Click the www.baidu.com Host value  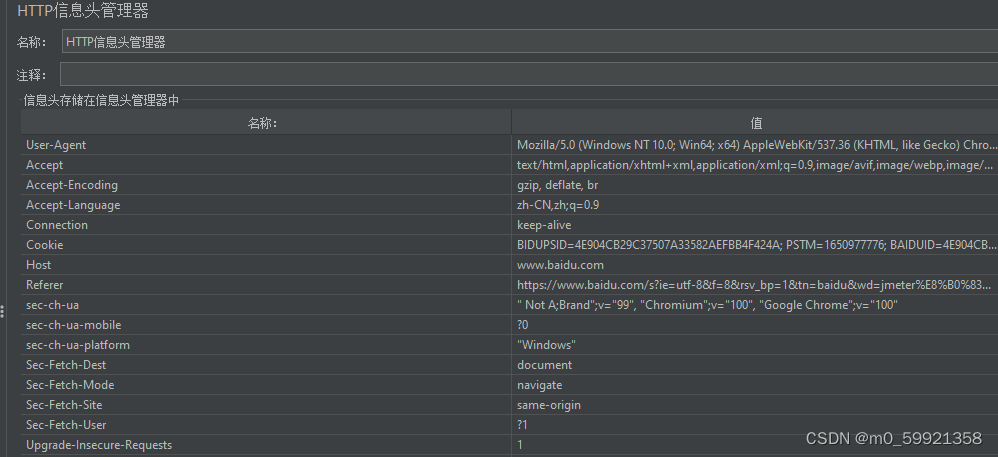[x=560, y=265]
